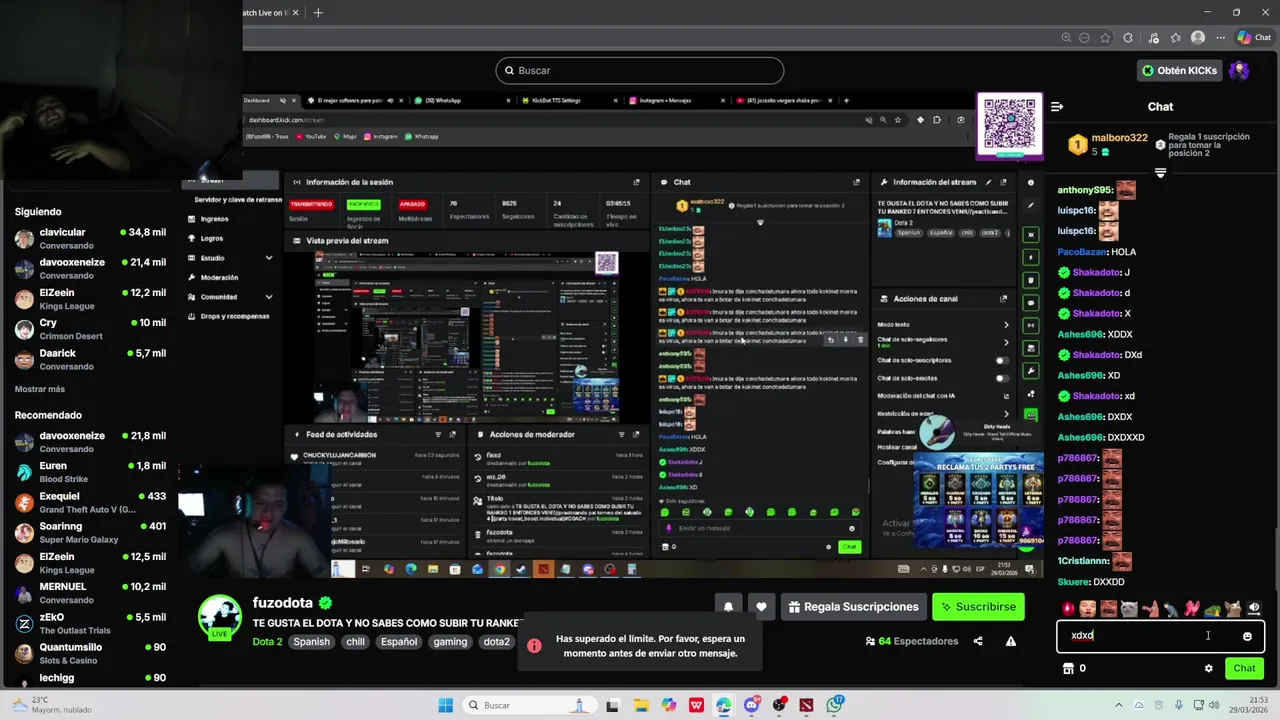Open browser extensions puzzle icon
The image size is (1280, 720).
pos(1128,38)
